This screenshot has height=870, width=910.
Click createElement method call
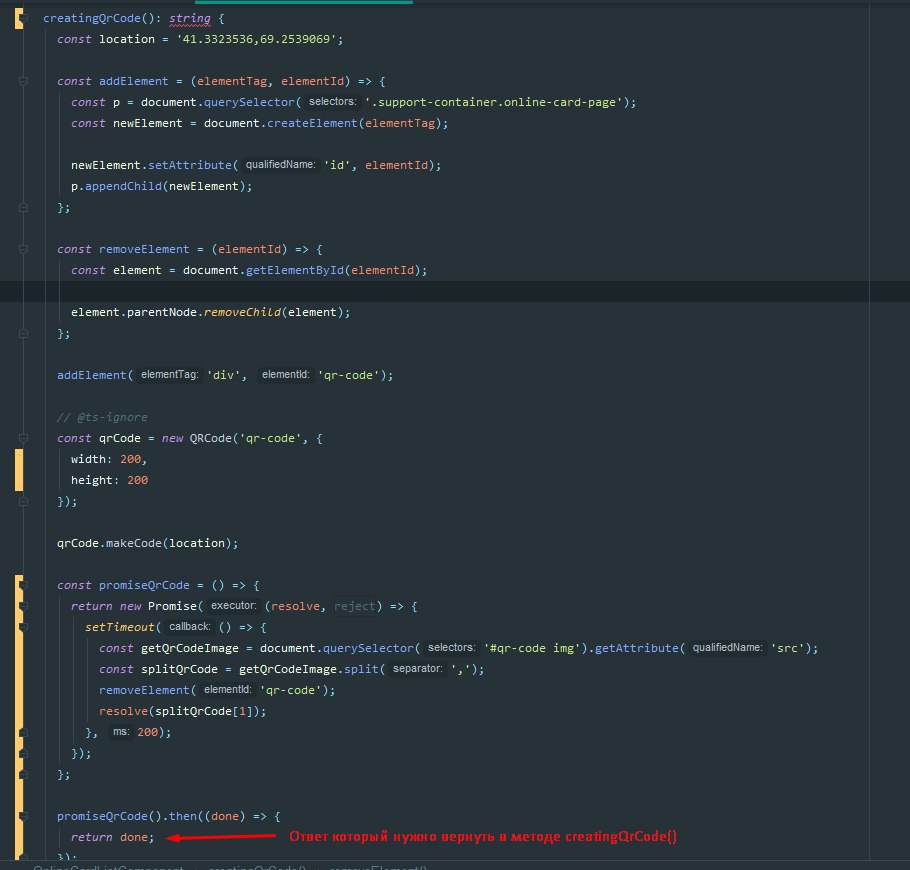pyautogui.click(x=312, y=123)
